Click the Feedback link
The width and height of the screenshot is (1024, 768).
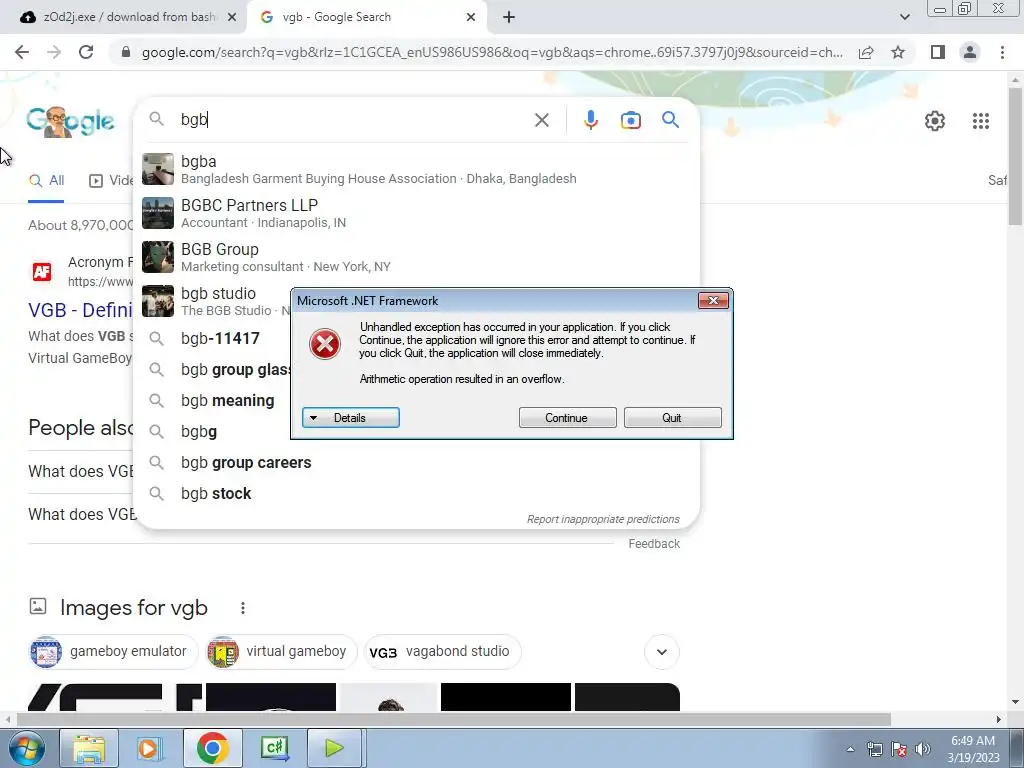pos(654,544)
